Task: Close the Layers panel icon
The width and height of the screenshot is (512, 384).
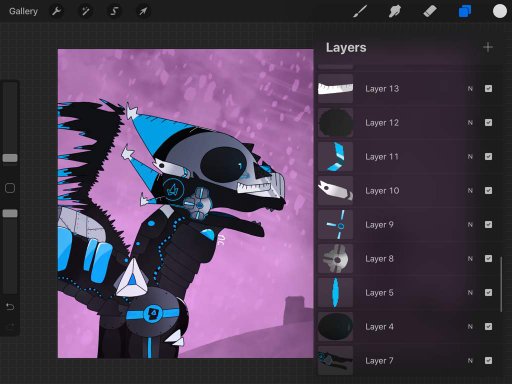Action: pyautogui.click(x=465, y=11)
